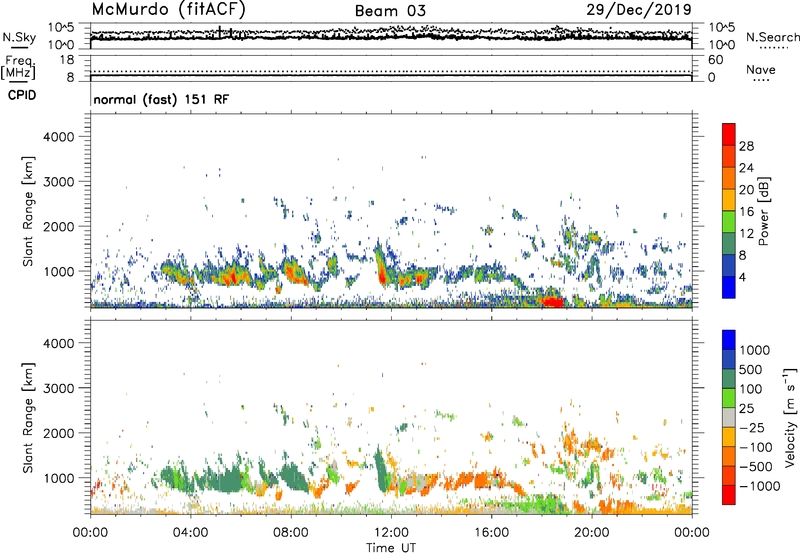Click the strong power echo near 11:40 UT
The width and height of the screenshot is (800, 554).
click(381, 269)
